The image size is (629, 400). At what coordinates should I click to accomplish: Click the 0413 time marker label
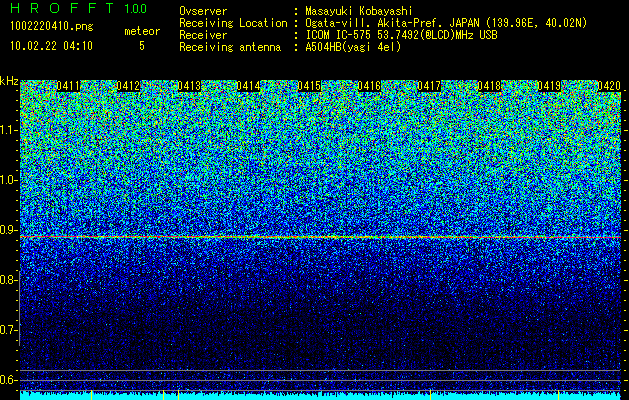coord(189,86)
